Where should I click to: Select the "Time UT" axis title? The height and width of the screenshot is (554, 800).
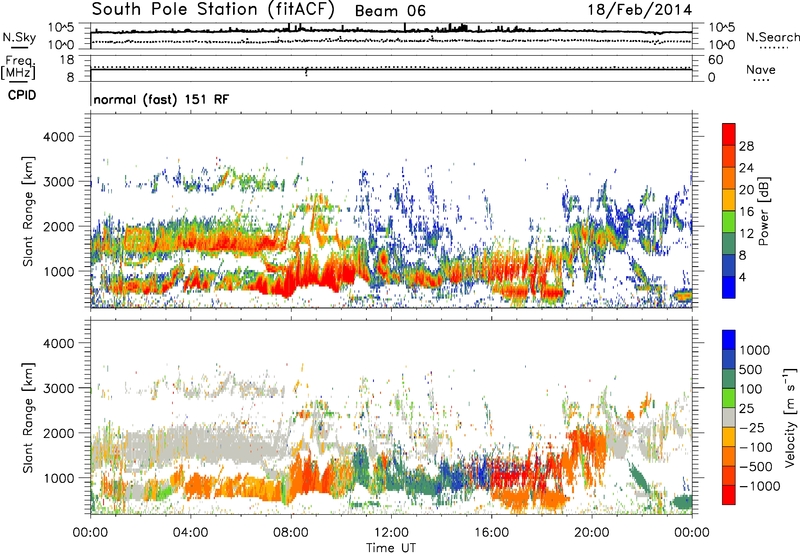391,548
